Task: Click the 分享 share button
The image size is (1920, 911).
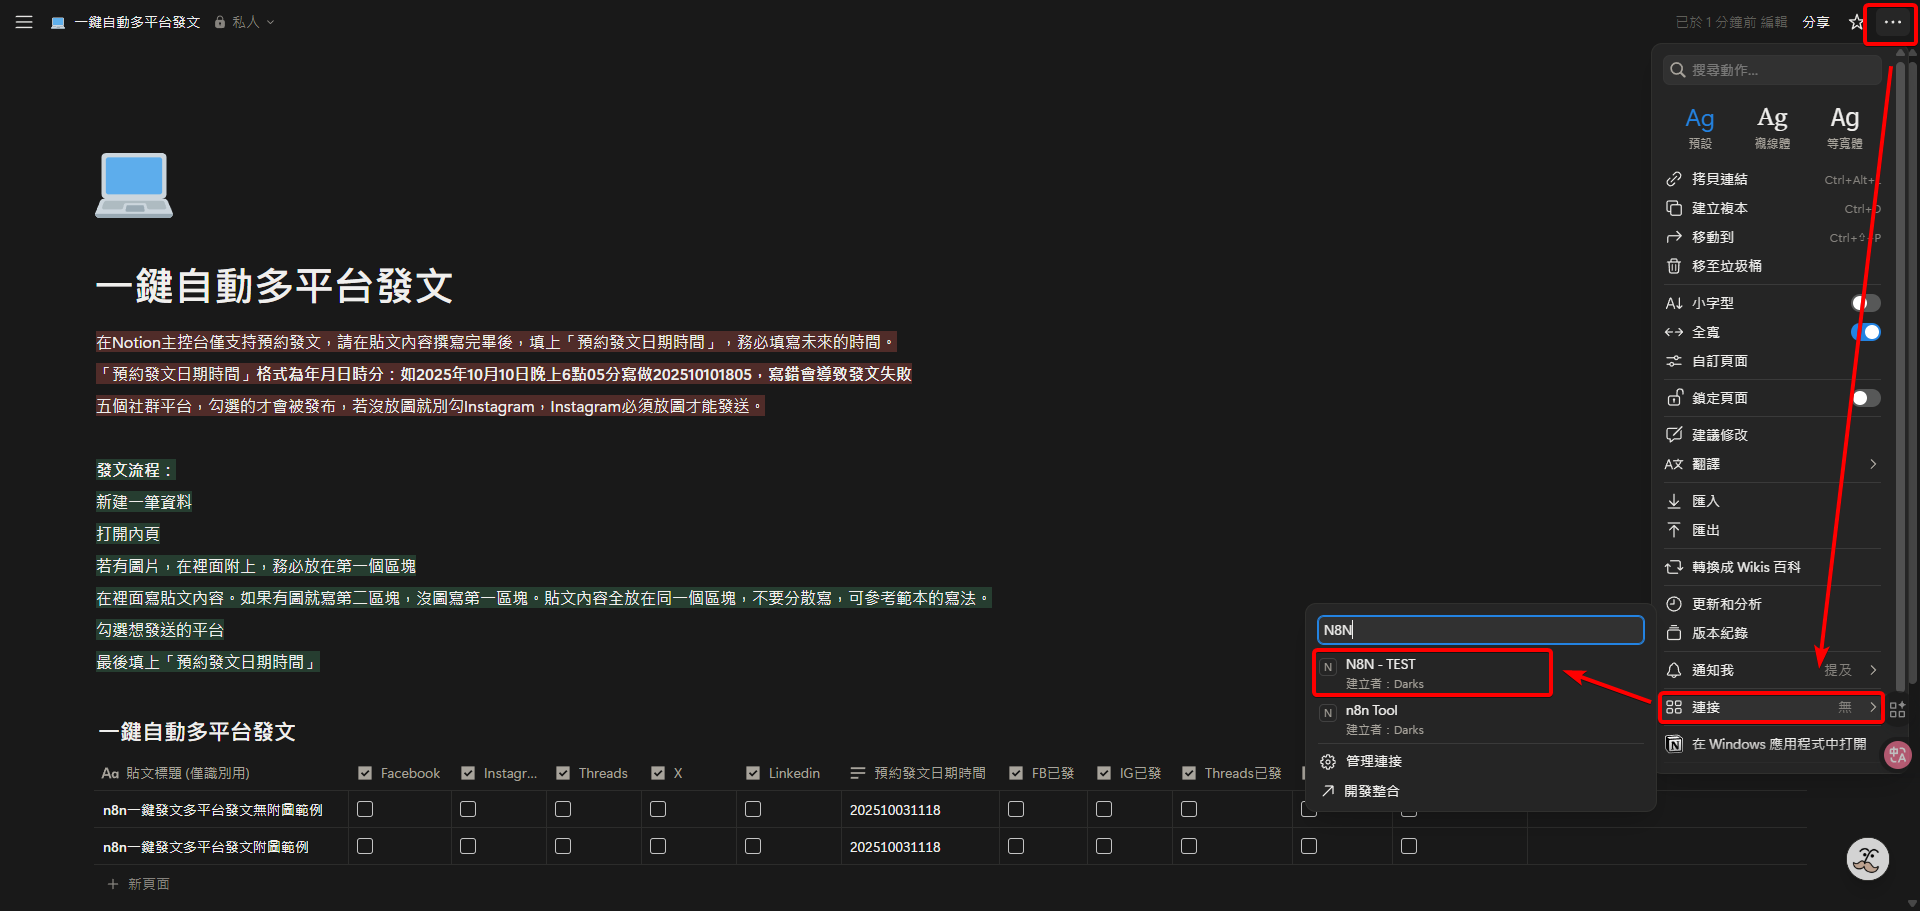Action: click(x=1815, y=22)
